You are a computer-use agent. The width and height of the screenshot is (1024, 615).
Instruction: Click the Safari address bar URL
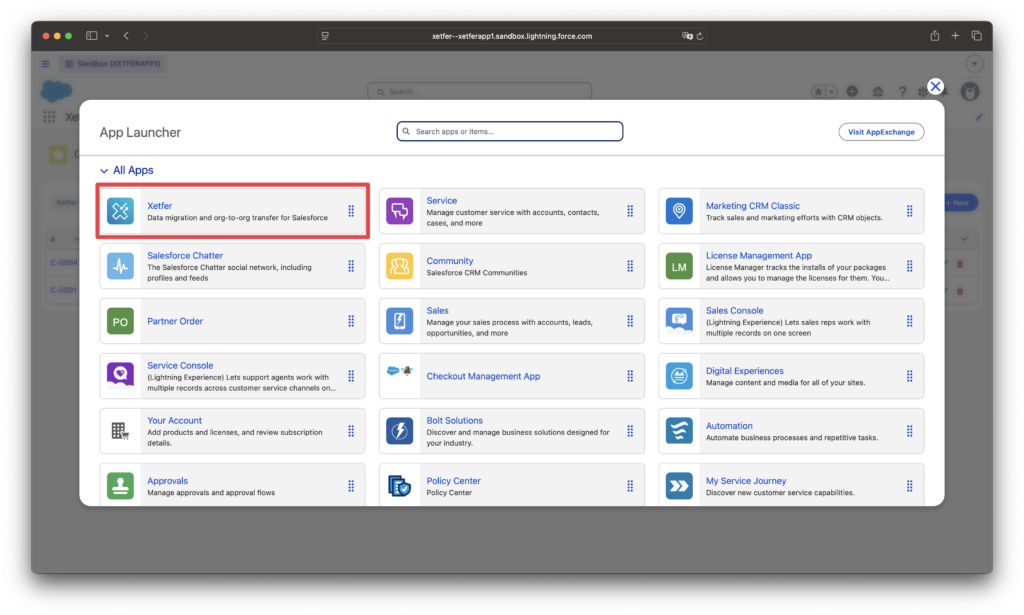[512, 36]
